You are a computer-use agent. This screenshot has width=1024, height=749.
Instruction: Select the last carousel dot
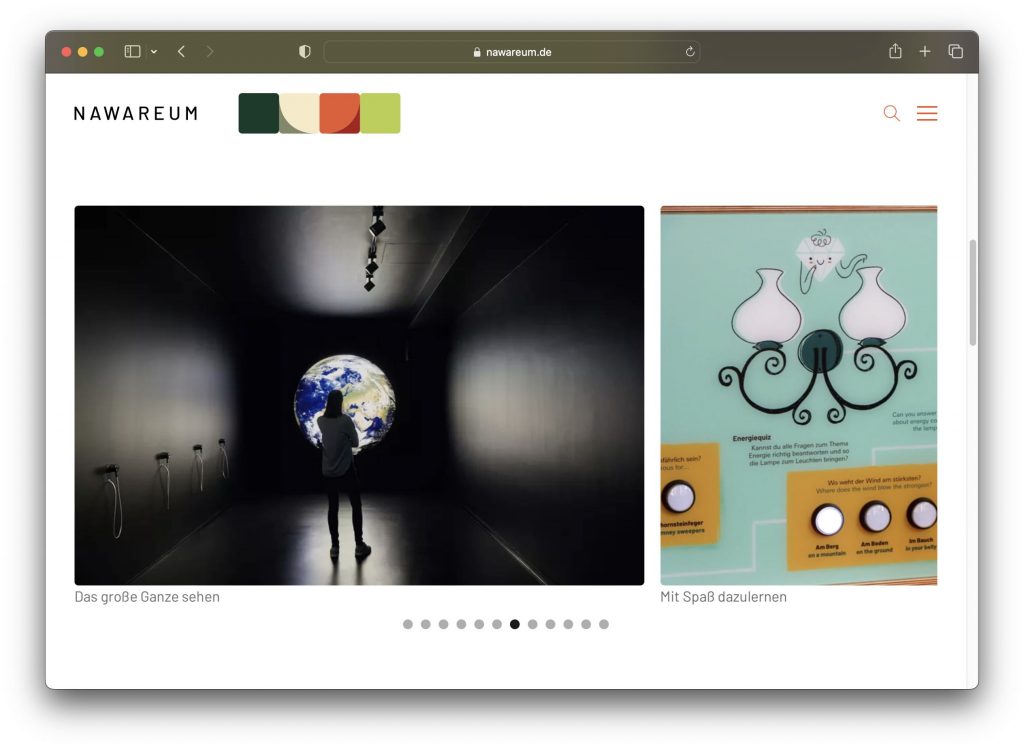[604, 624]
